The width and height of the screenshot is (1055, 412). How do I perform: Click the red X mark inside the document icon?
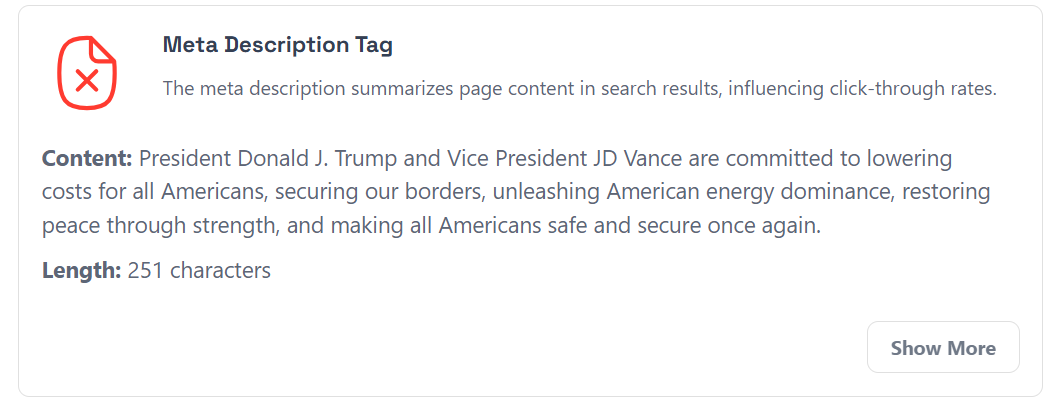pyautogui.click(x=87, y=81)
